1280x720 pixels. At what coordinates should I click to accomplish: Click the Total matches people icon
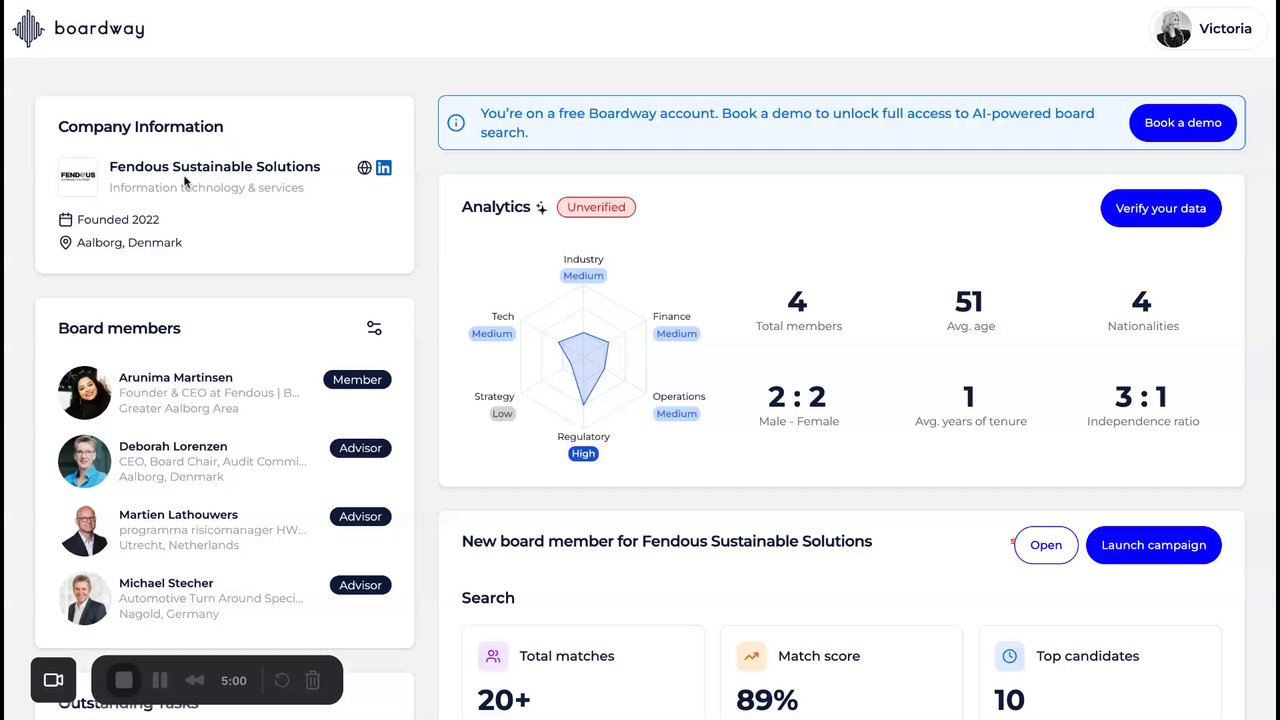pyautogui.click(x=493, y=657)
